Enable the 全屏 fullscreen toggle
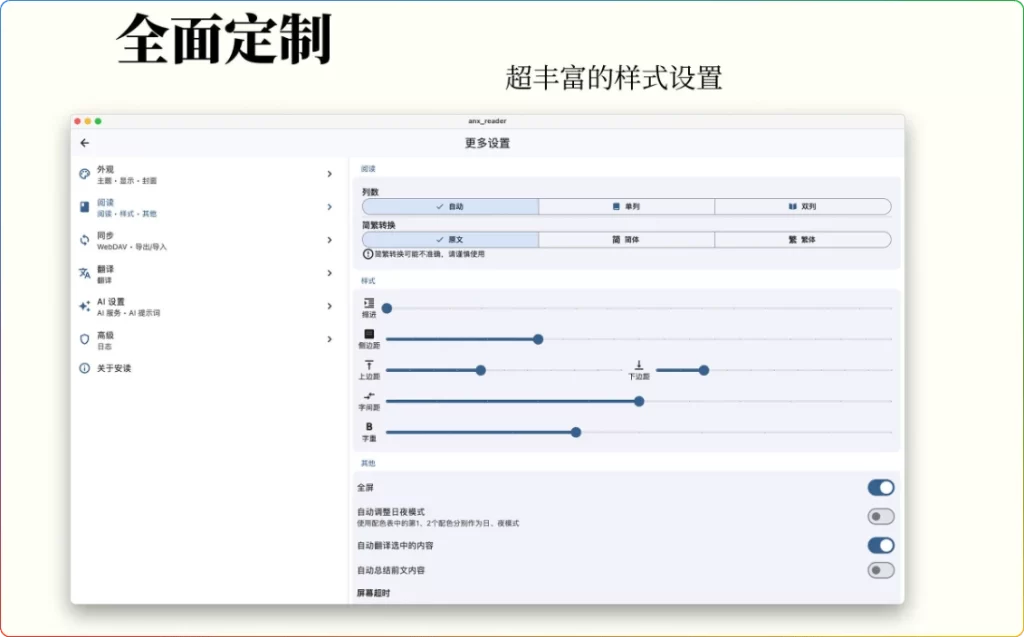The image size is (1024, 637). tap(879, 487)
